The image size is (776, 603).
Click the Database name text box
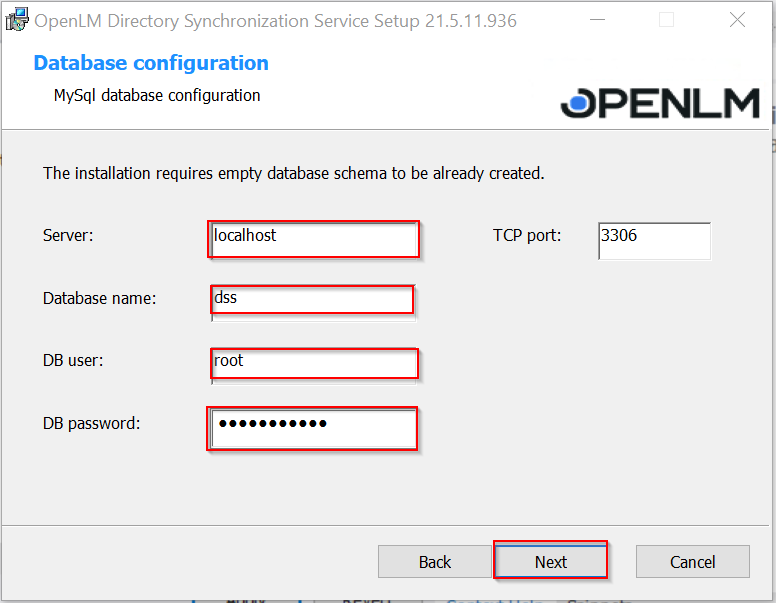coord(312,300)
